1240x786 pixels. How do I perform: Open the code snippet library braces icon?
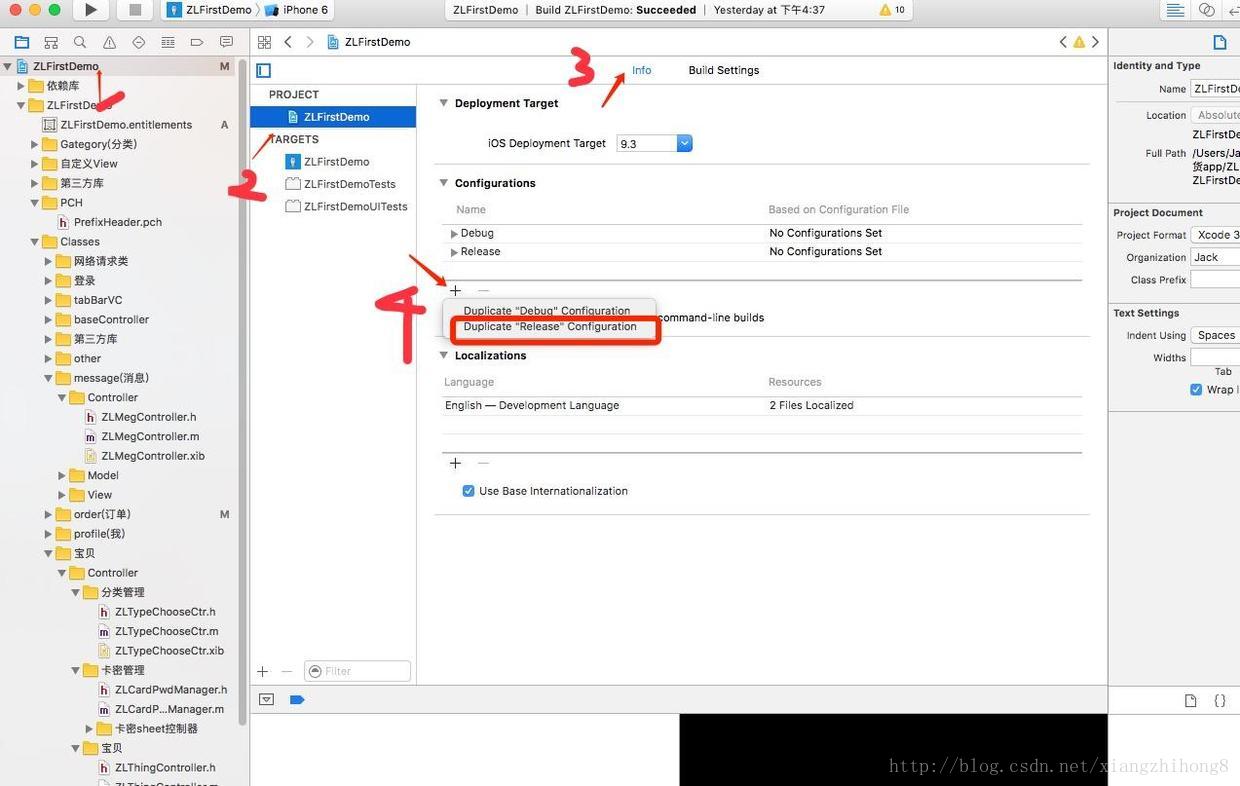1220,701
